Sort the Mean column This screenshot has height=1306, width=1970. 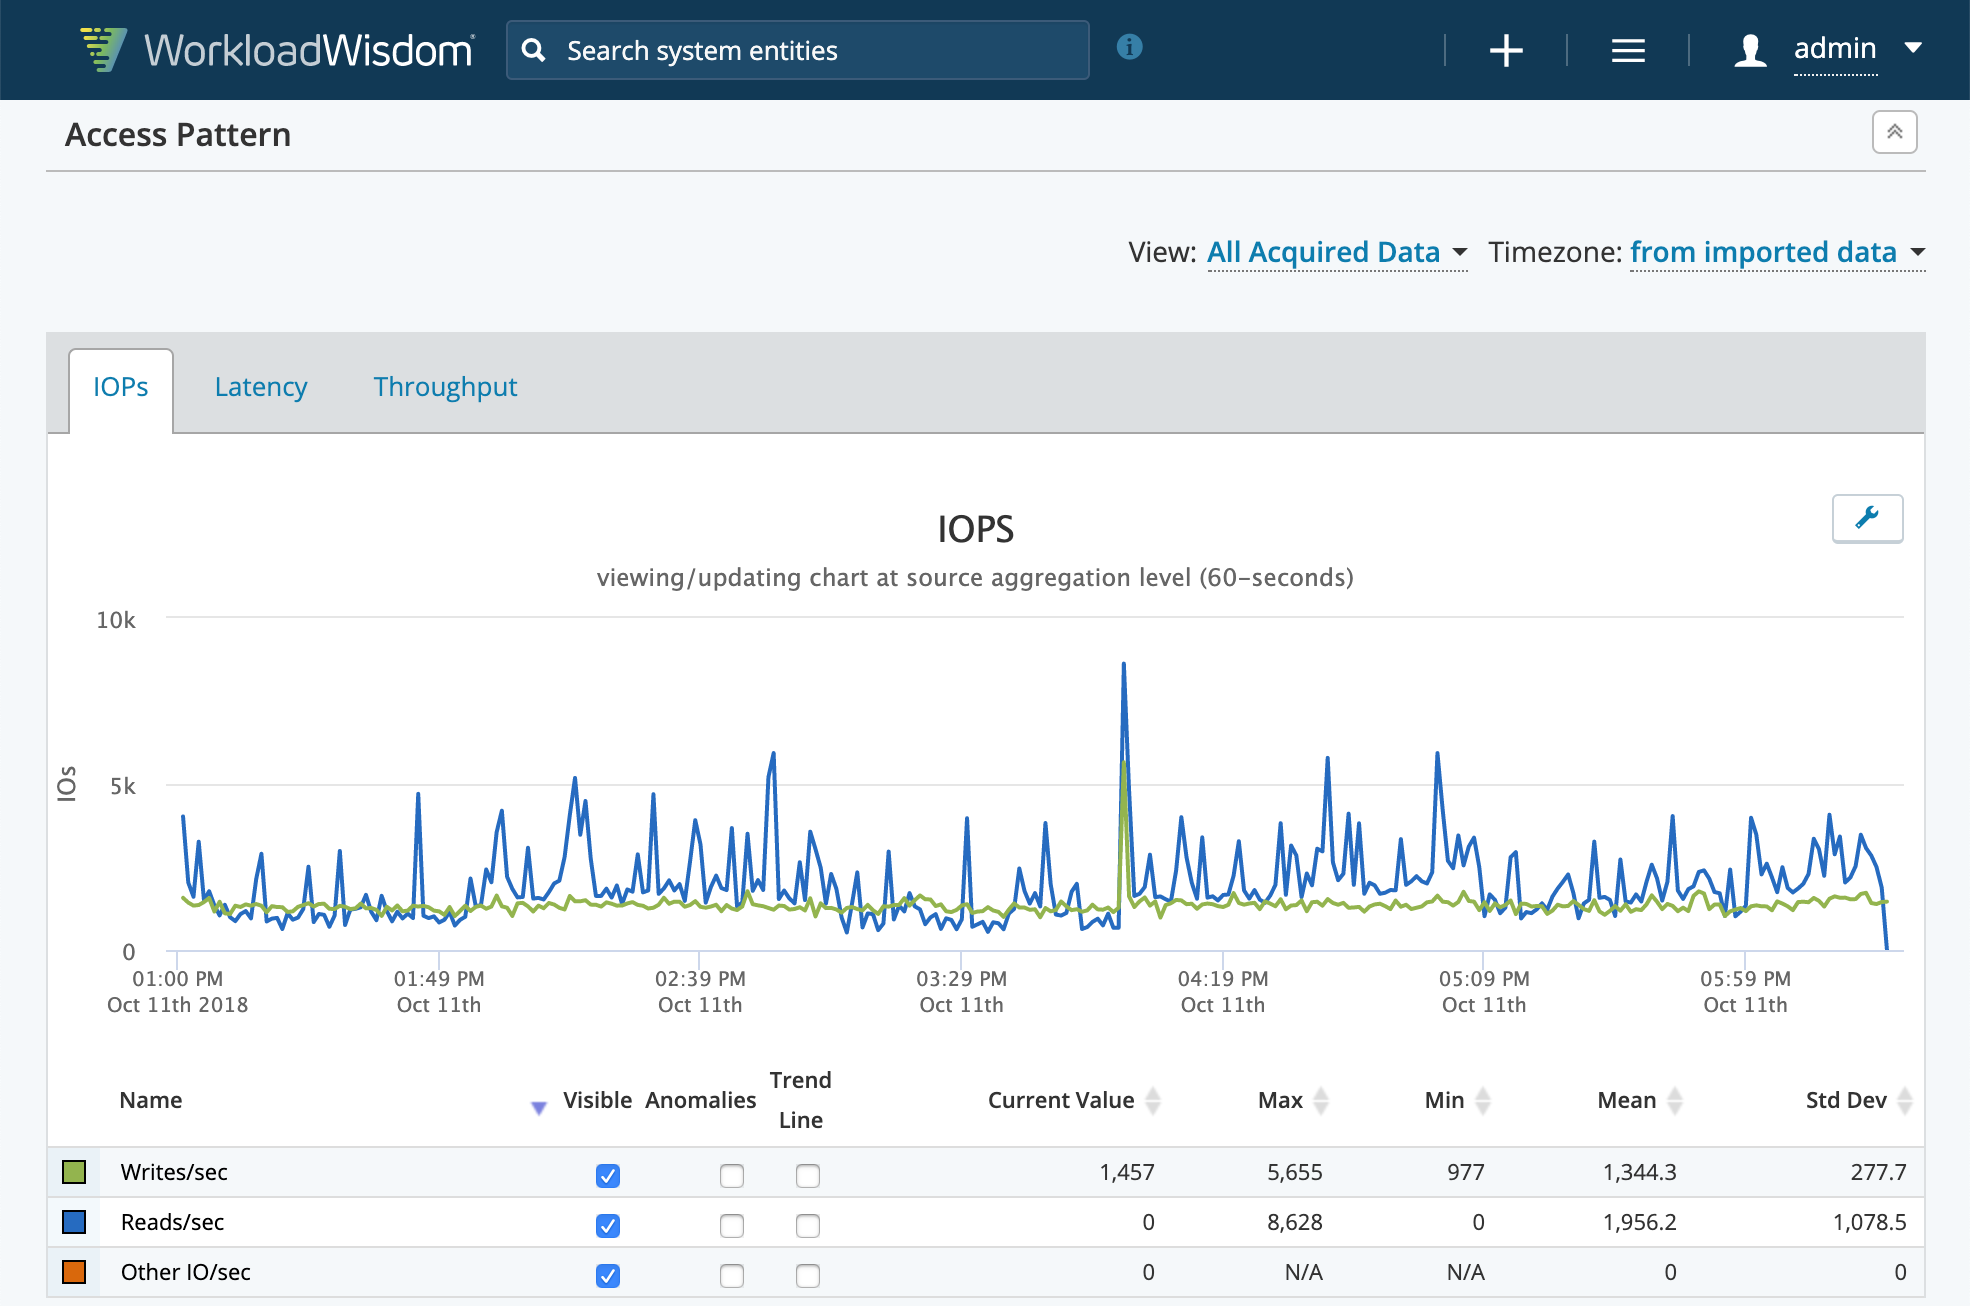click(1675, 1100)
